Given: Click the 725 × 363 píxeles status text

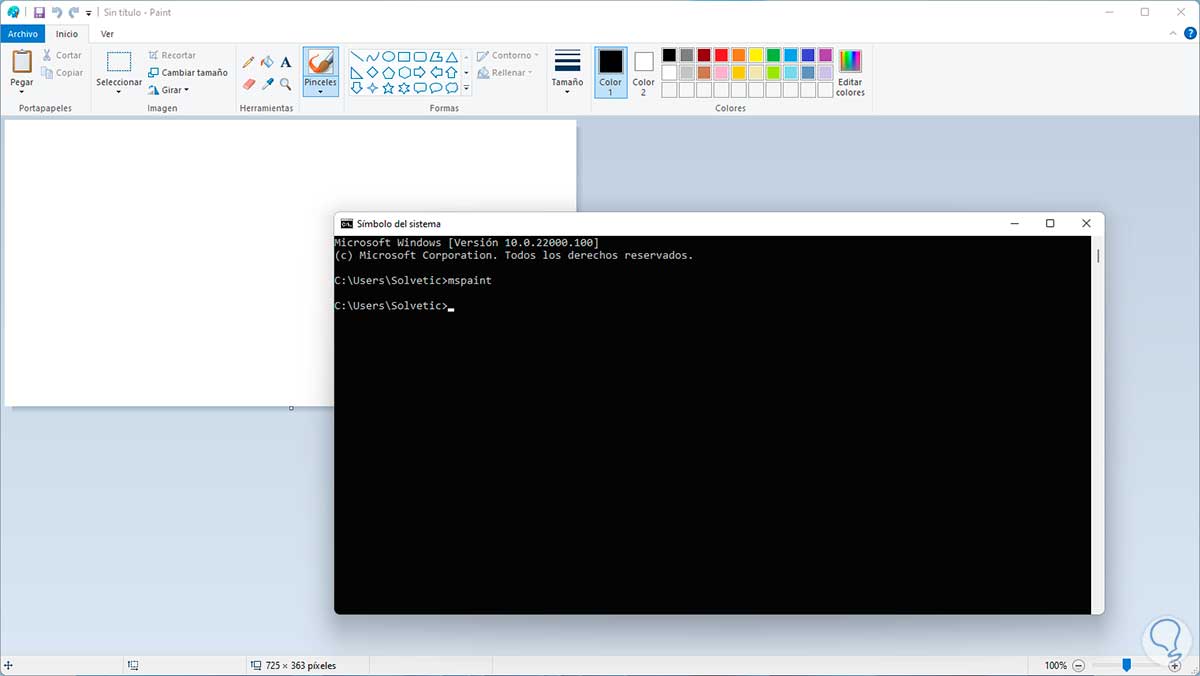Looking at the screenshot, I should [x=301, y=665].
